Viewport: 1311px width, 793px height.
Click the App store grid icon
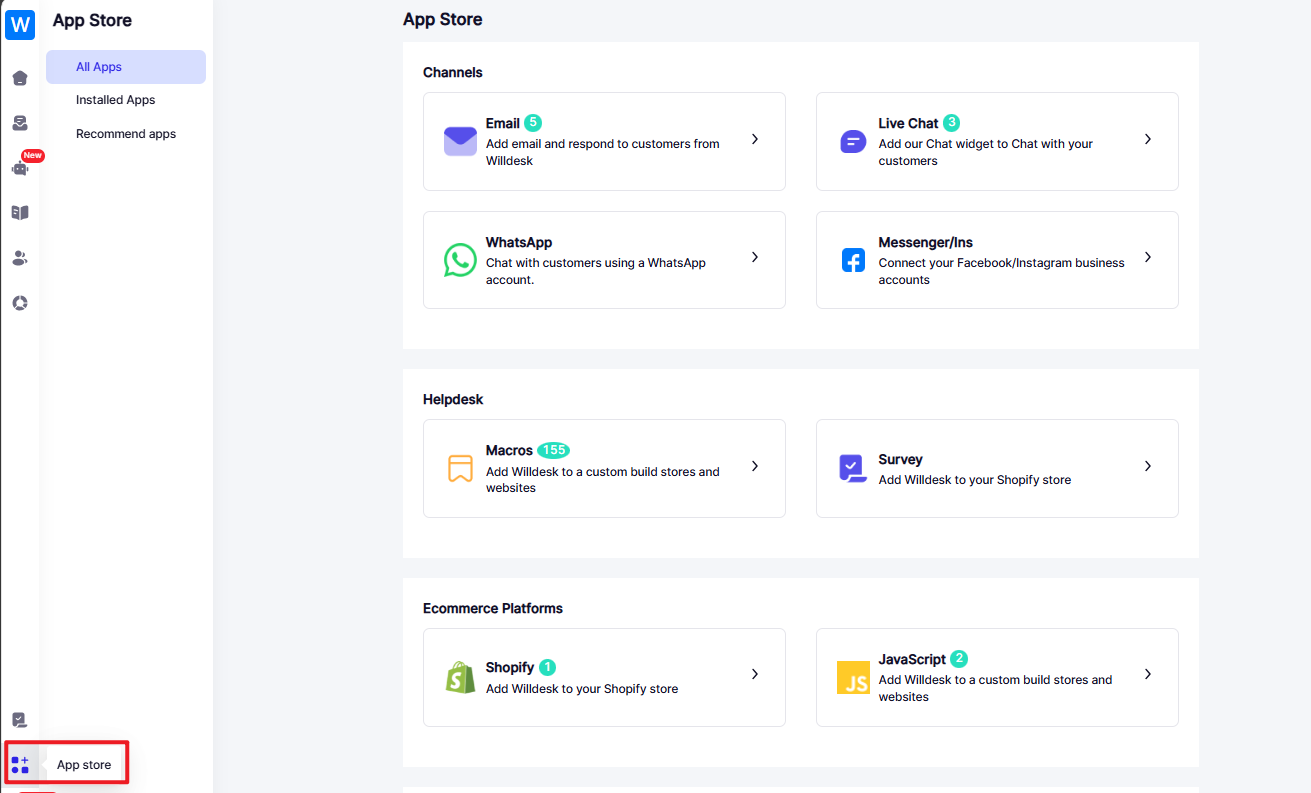click(x=20, y=765)
